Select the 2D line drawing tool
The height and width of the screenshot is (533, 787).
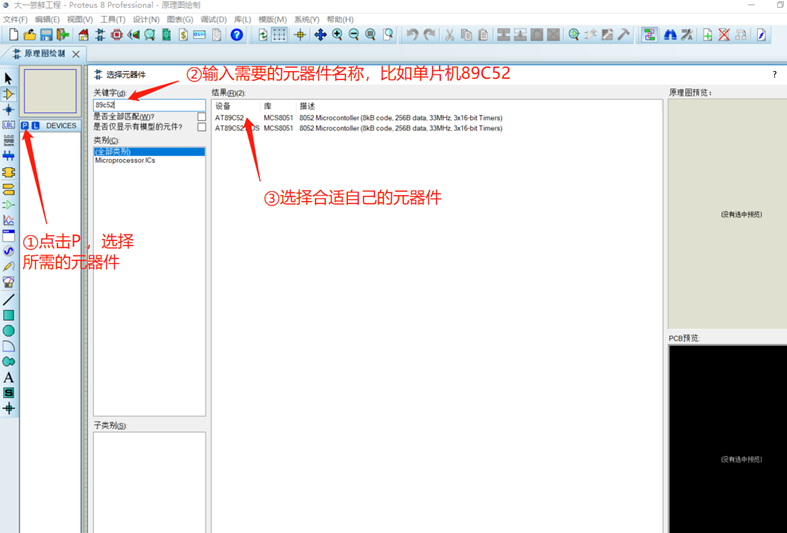click(9, 300)
